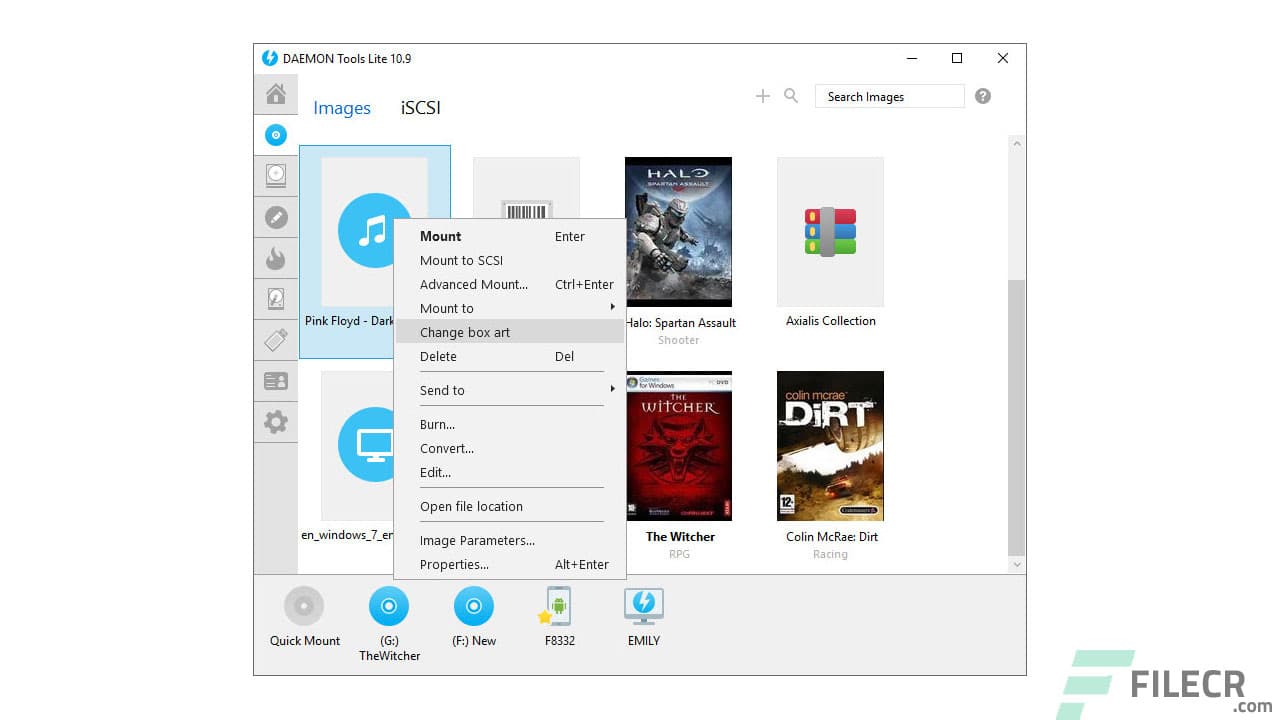Expand the Mount to submenu

pos(446,308)
